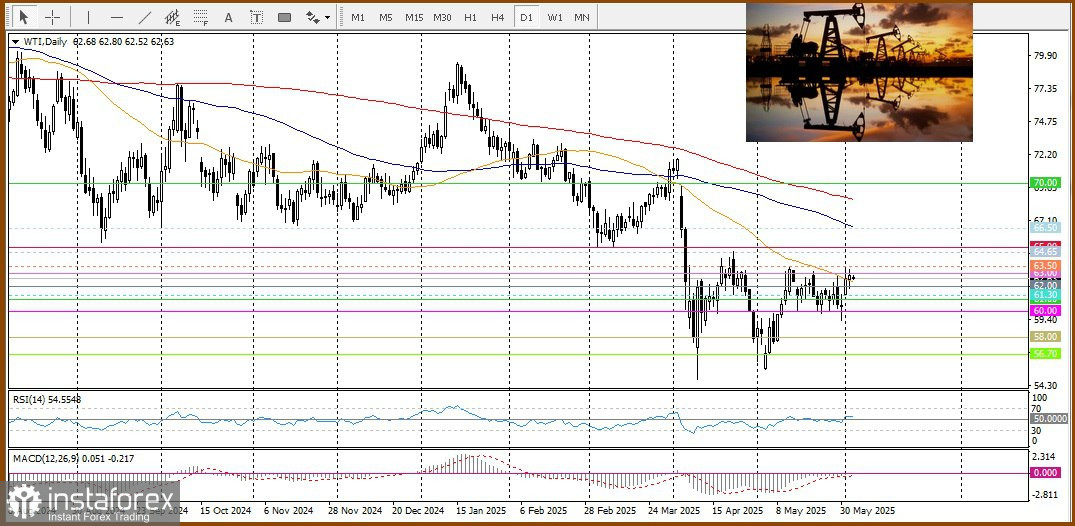This screenshot has height=526, width=1075.
Task: Switch to H1 timeframe
Action: pyautogui.click(x=470, y=17)
